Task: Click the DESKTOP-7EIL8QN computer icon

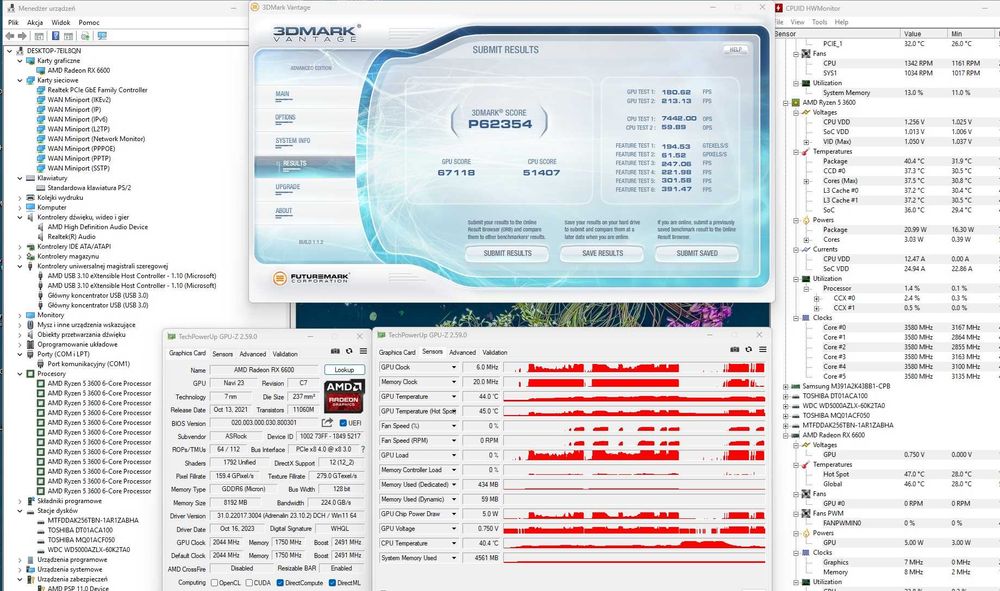Action: [20, 51]
